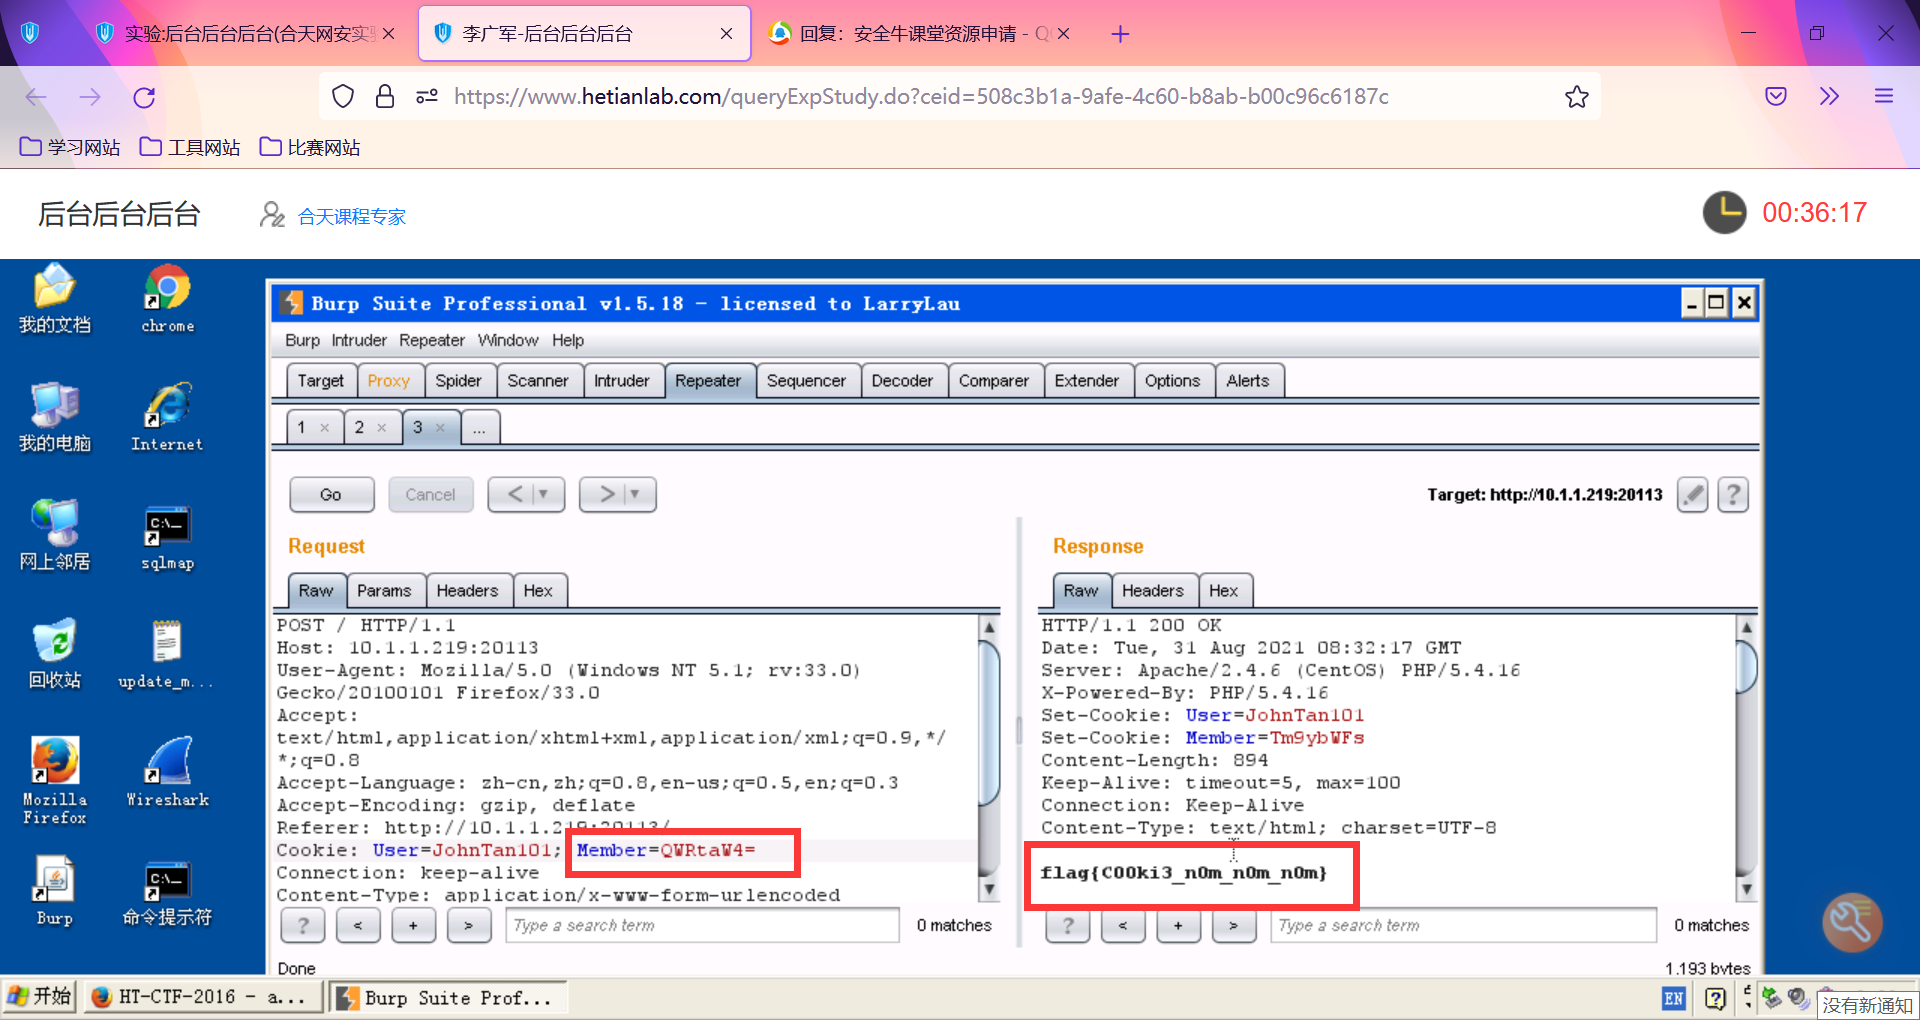The height and width of the screenshot is (1020, 1920).
Task: Open the 命令提示符 desktop shortcut
Action: pos(167,893)
